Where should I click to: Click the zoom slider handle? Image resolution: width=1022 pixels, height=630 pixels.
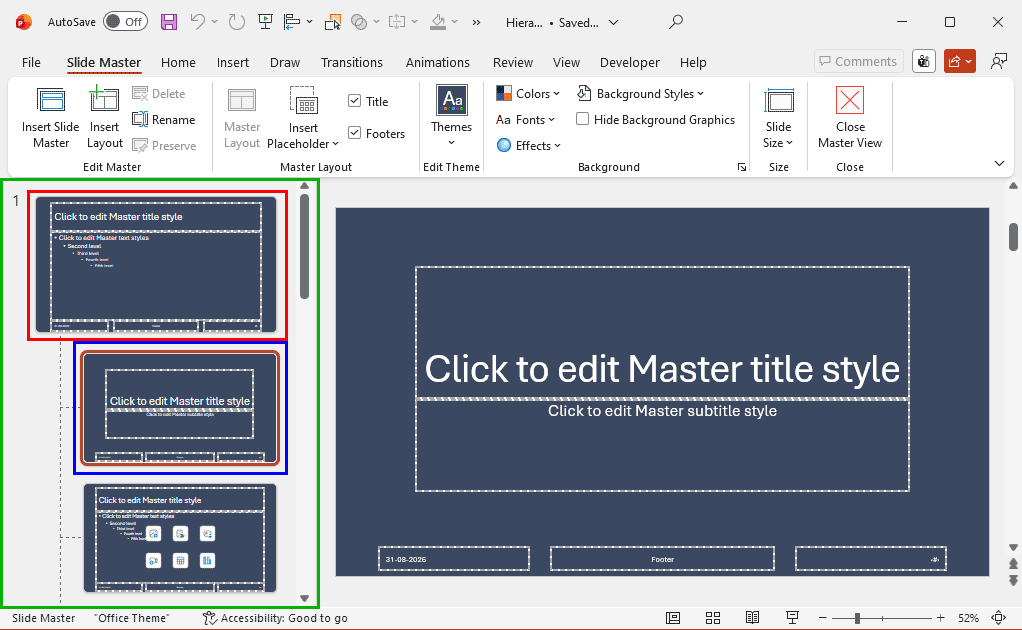click(x=857, y=618)
